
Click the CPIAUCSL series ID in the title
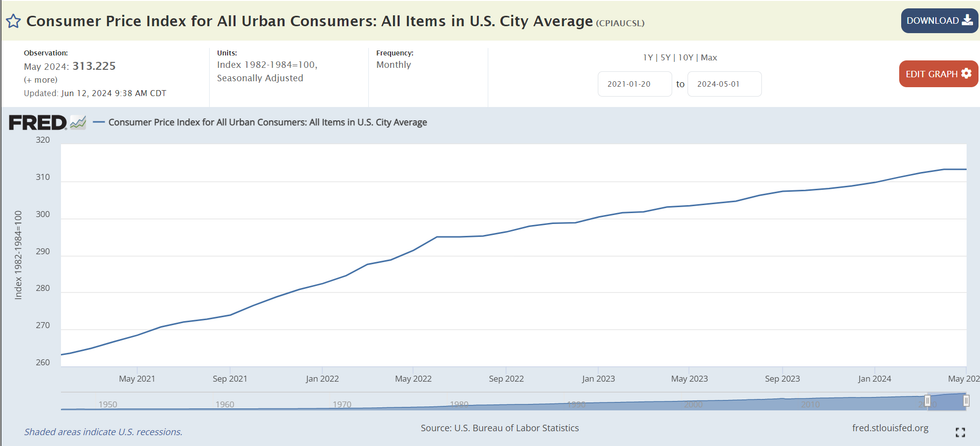point(628,22)
